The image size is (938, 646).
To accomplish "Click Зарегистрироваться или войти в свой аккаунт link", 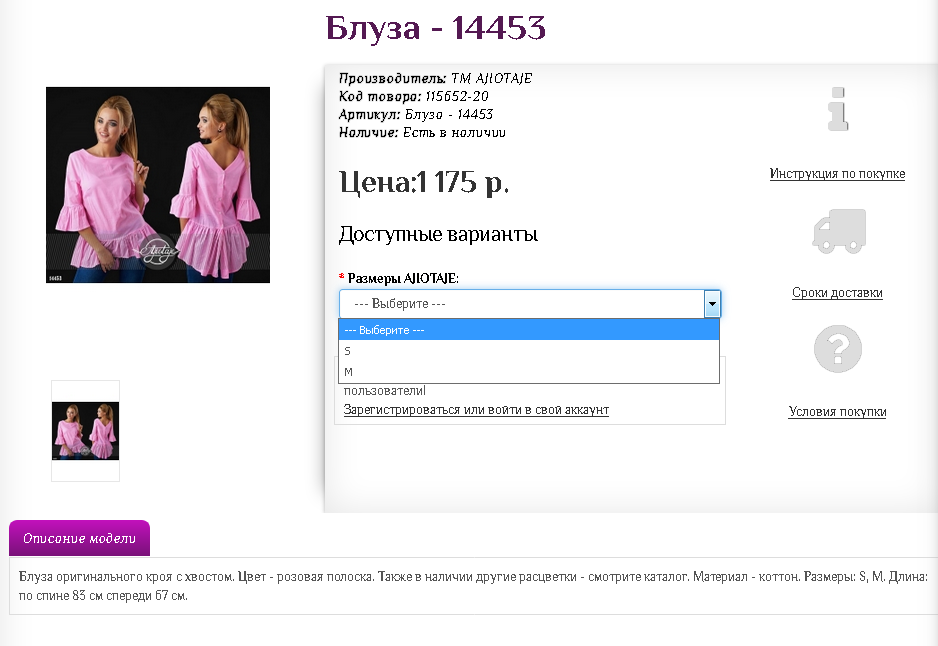I will tap(476, 410).
